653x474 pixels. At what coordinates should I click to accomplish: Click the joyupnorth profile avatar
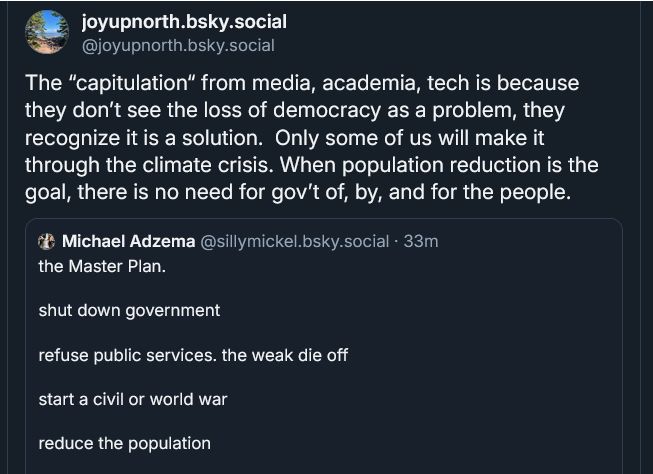pyautogui.click(x=47, y=33)
